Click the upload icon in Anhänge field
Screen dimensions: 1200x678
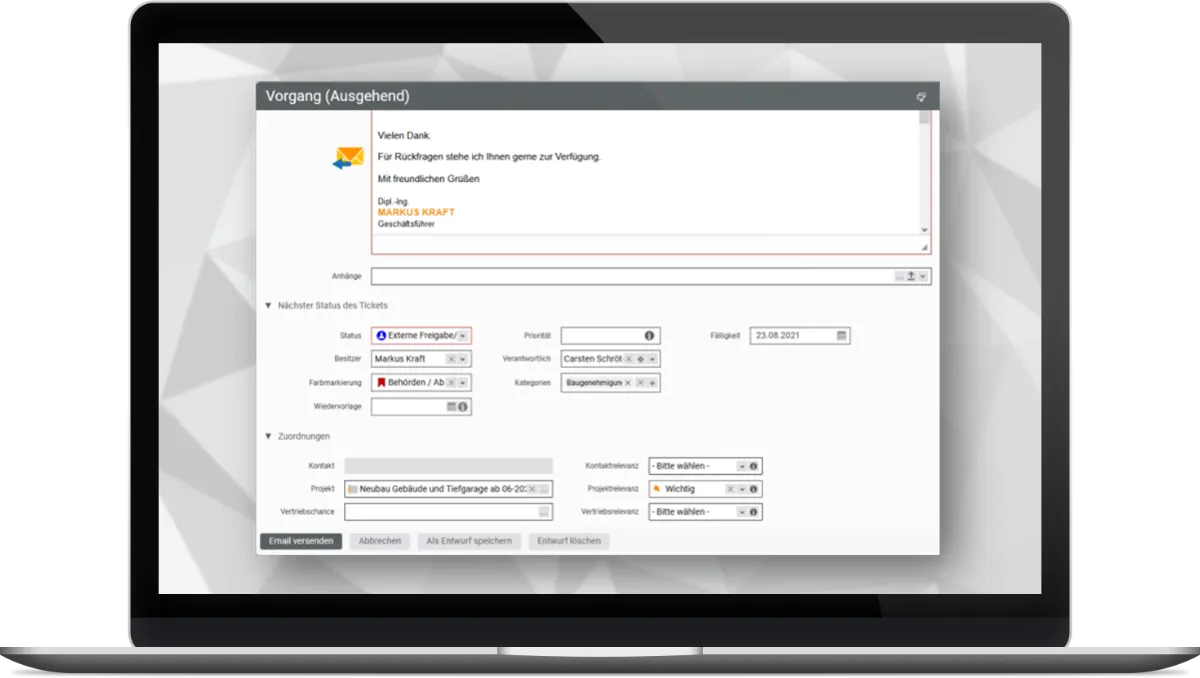pos(911,277)
